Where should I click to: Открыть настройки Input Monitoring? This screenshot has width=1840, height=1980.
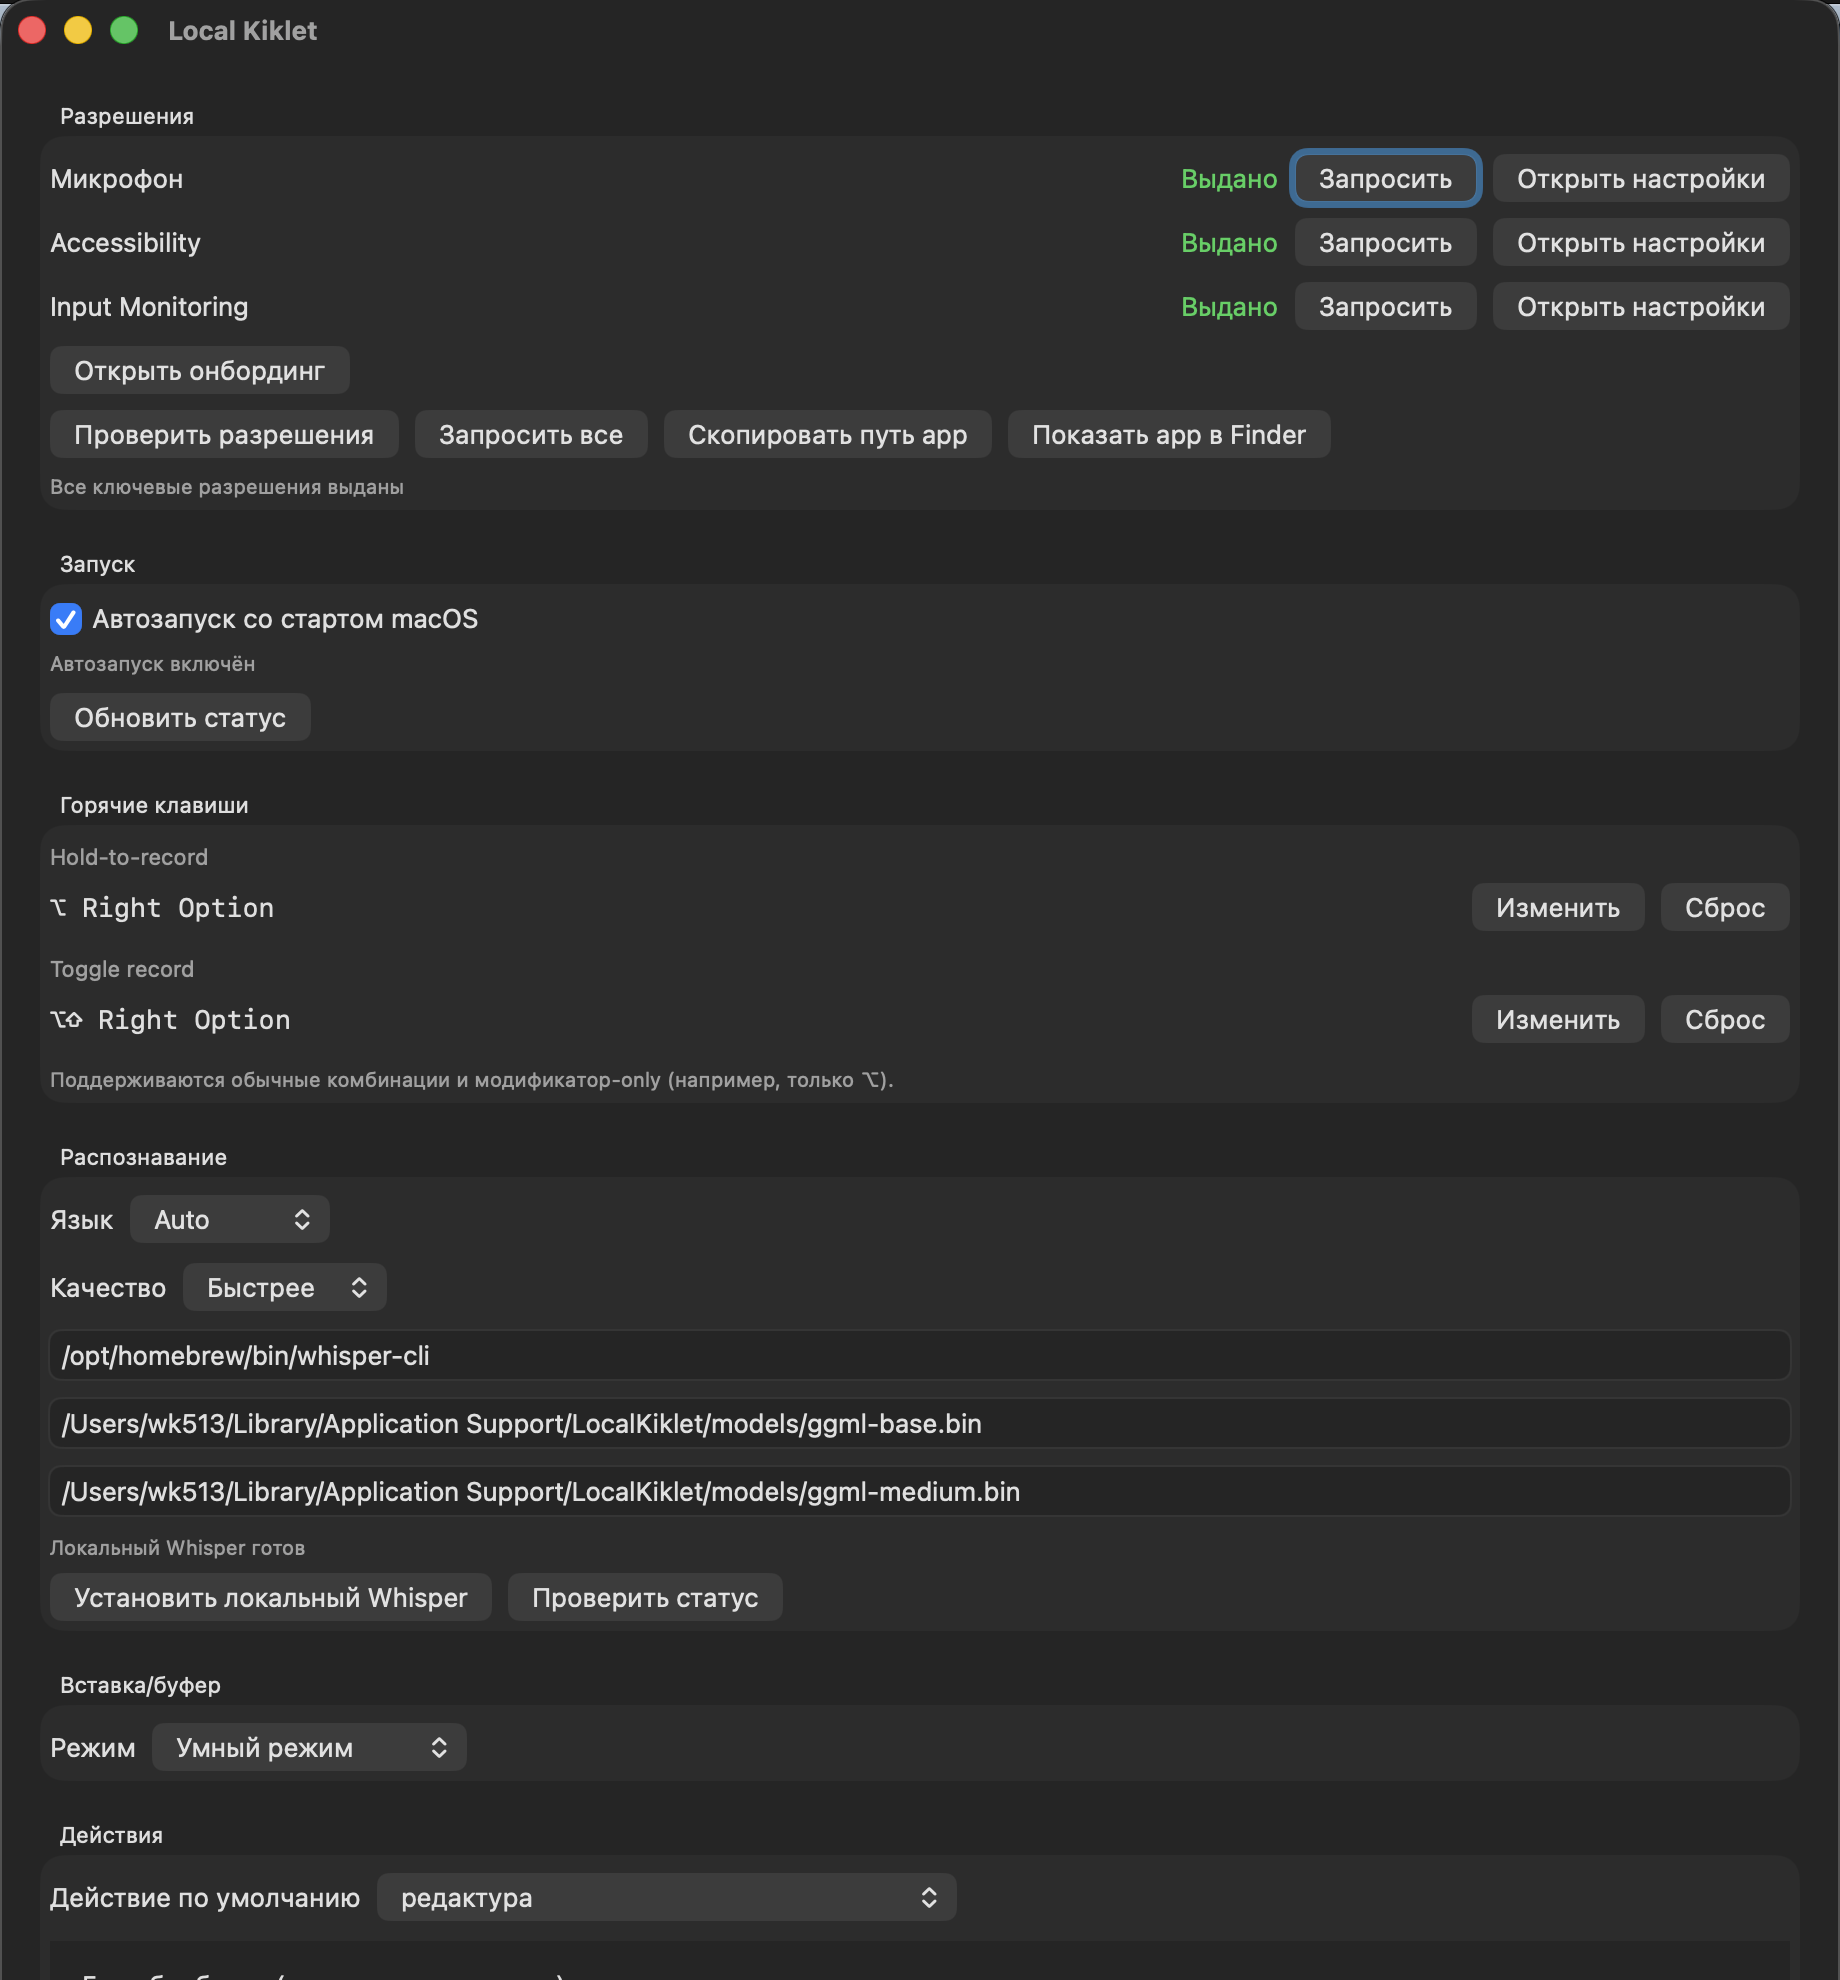[x=1640, y=306]
